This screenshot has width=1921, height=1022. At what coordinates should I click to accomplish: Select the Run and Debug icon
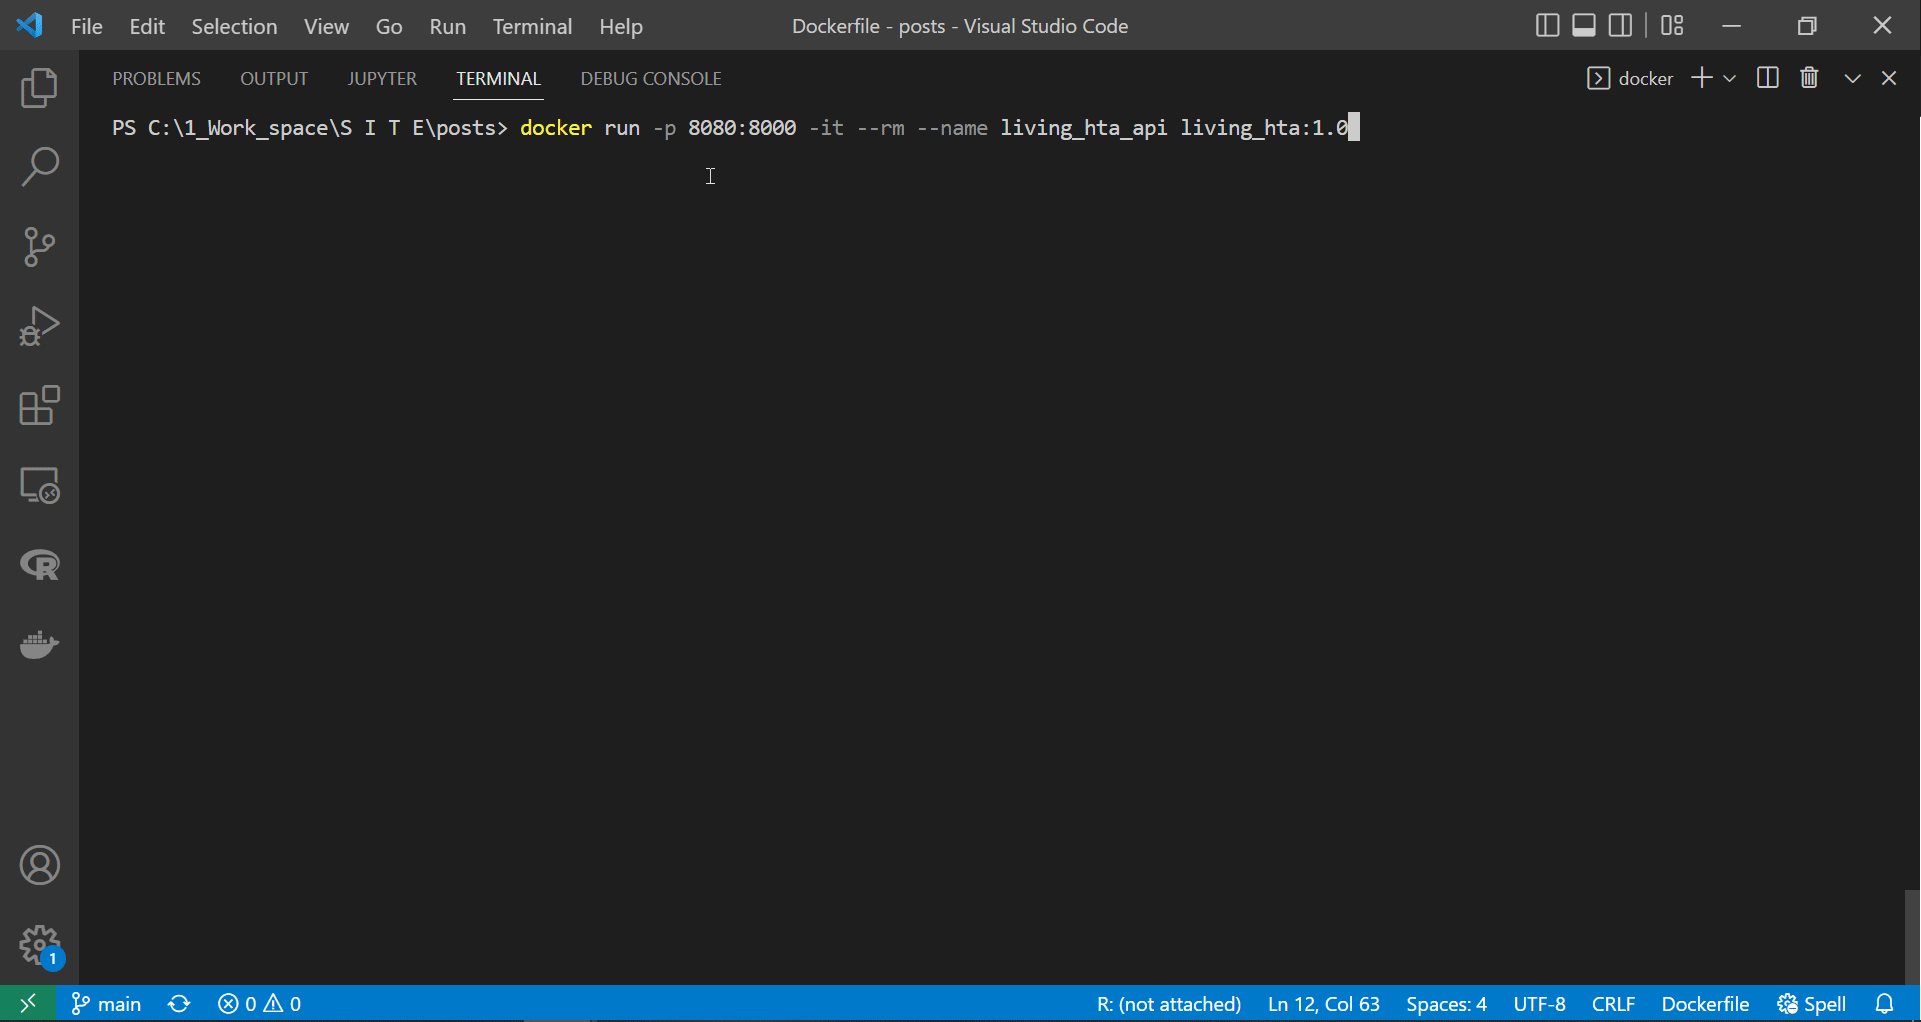(39, 326)
